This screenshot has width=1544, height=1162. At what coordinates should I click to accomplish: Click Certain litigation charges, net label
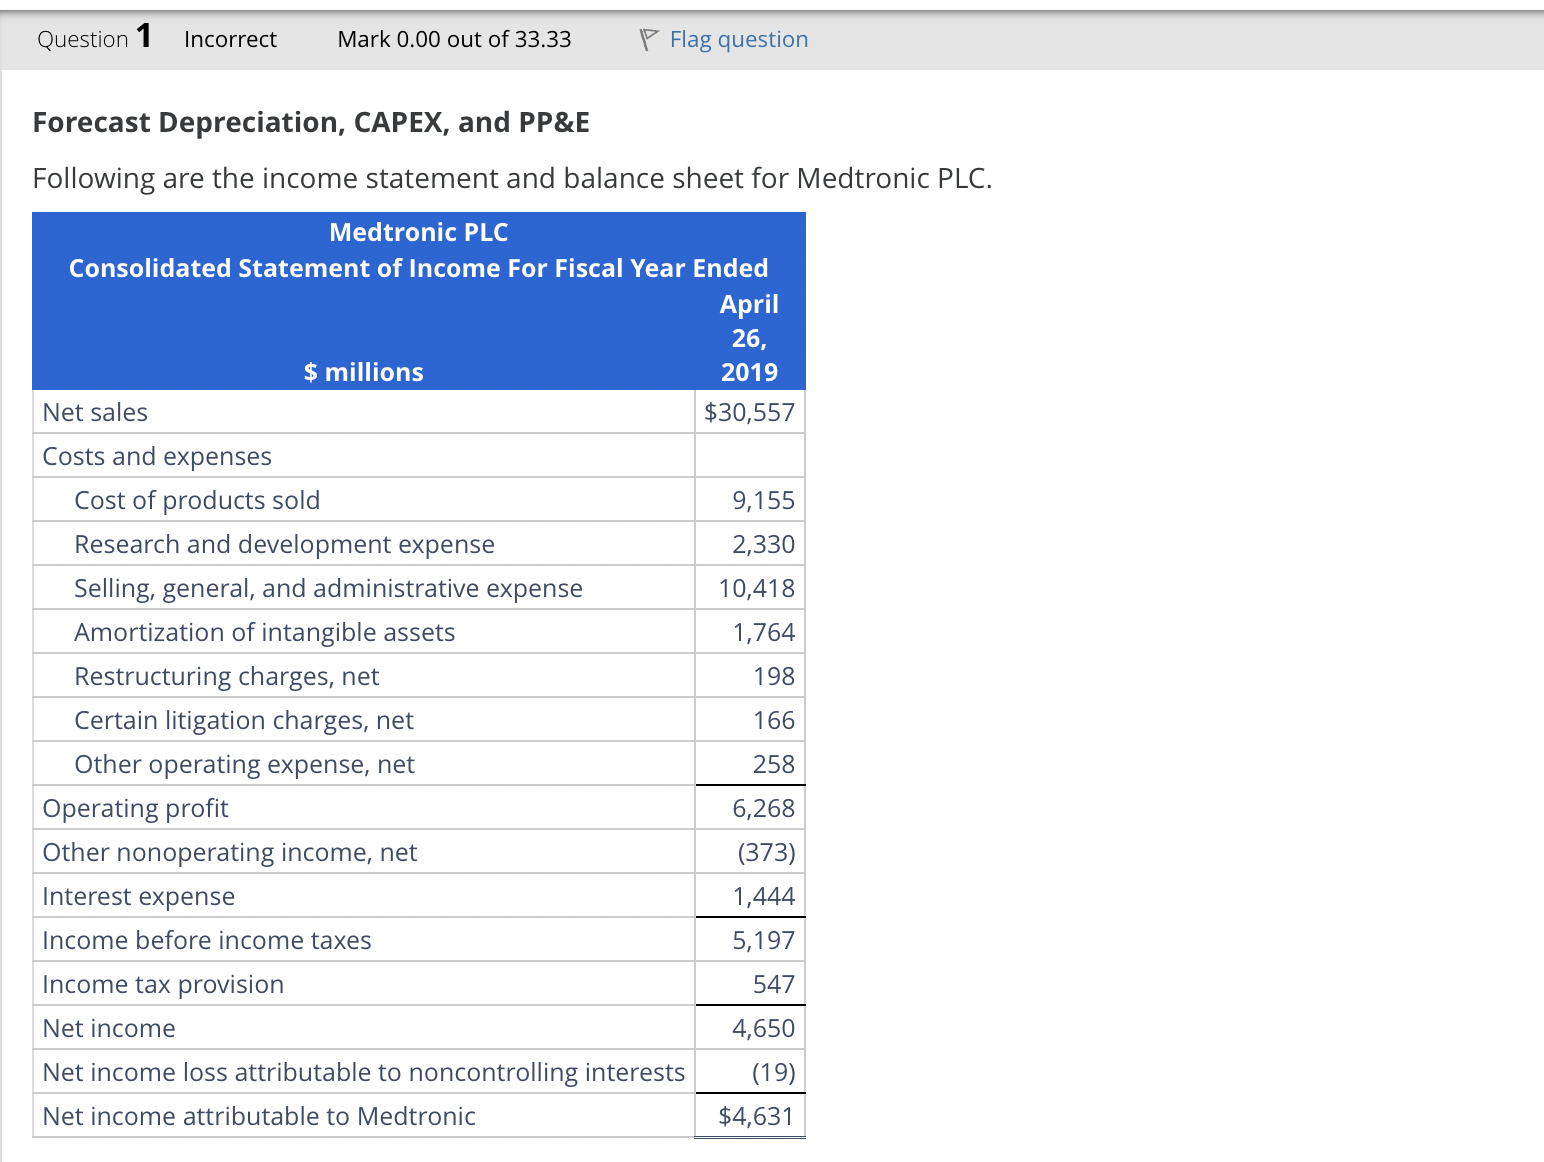point(244,720)
